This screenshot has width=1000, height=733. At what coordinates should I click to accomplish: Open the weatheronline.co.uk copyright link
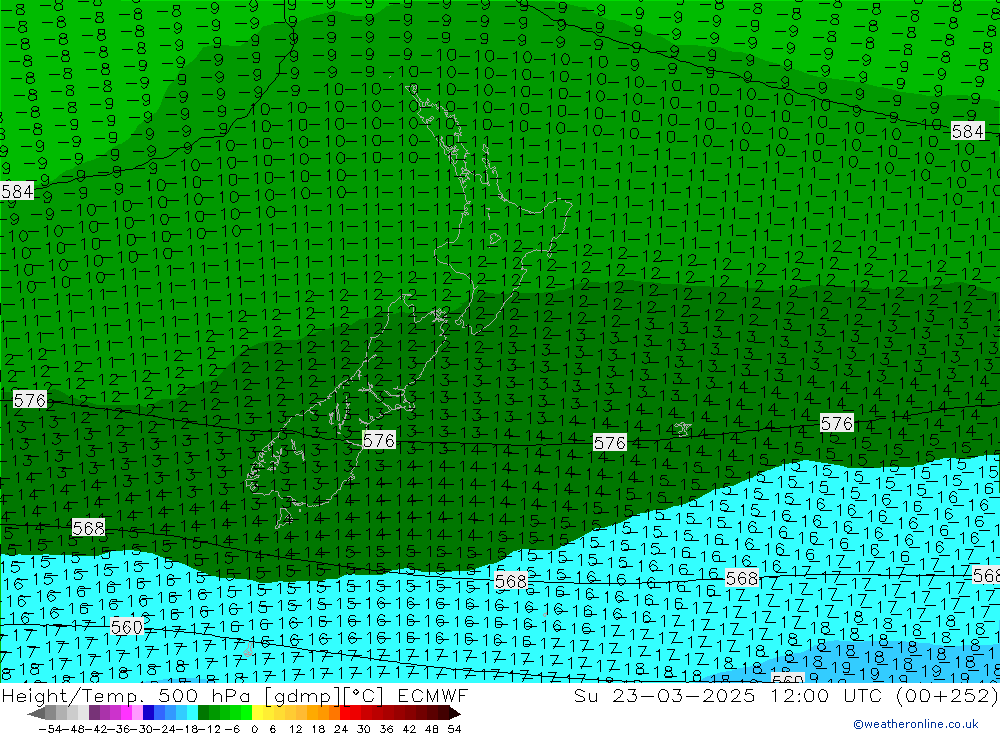[x=915, y=724]
